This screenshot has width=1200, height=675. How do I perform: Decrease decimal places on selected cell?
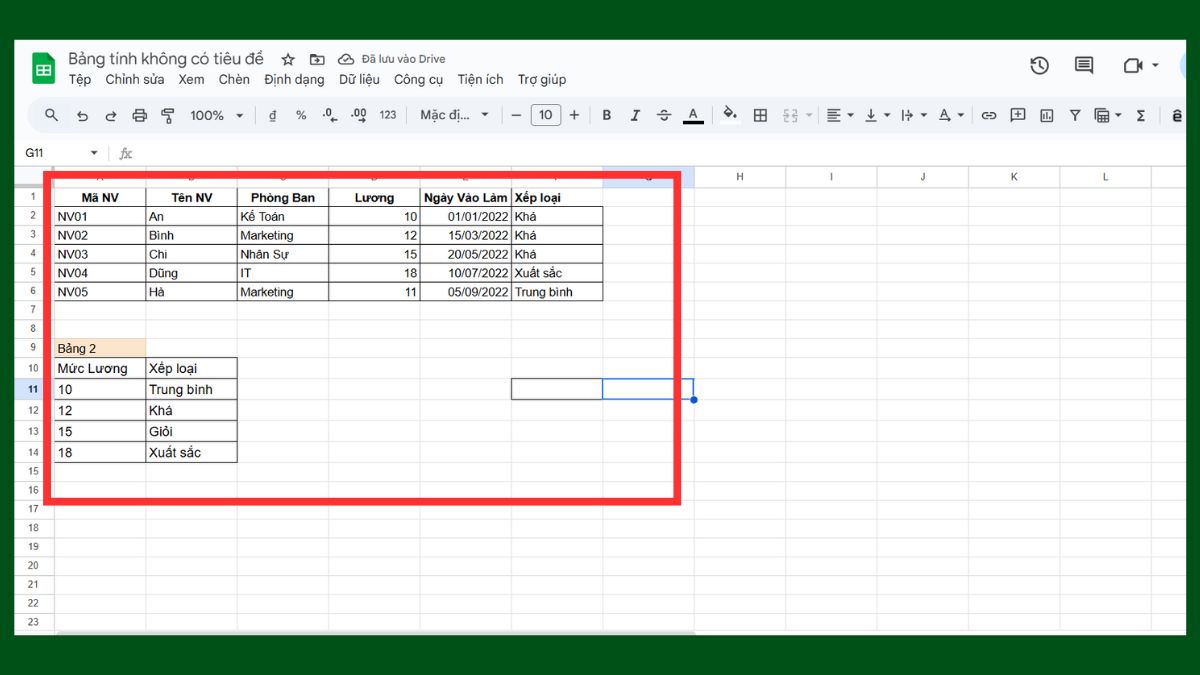(x=328, y=114)
